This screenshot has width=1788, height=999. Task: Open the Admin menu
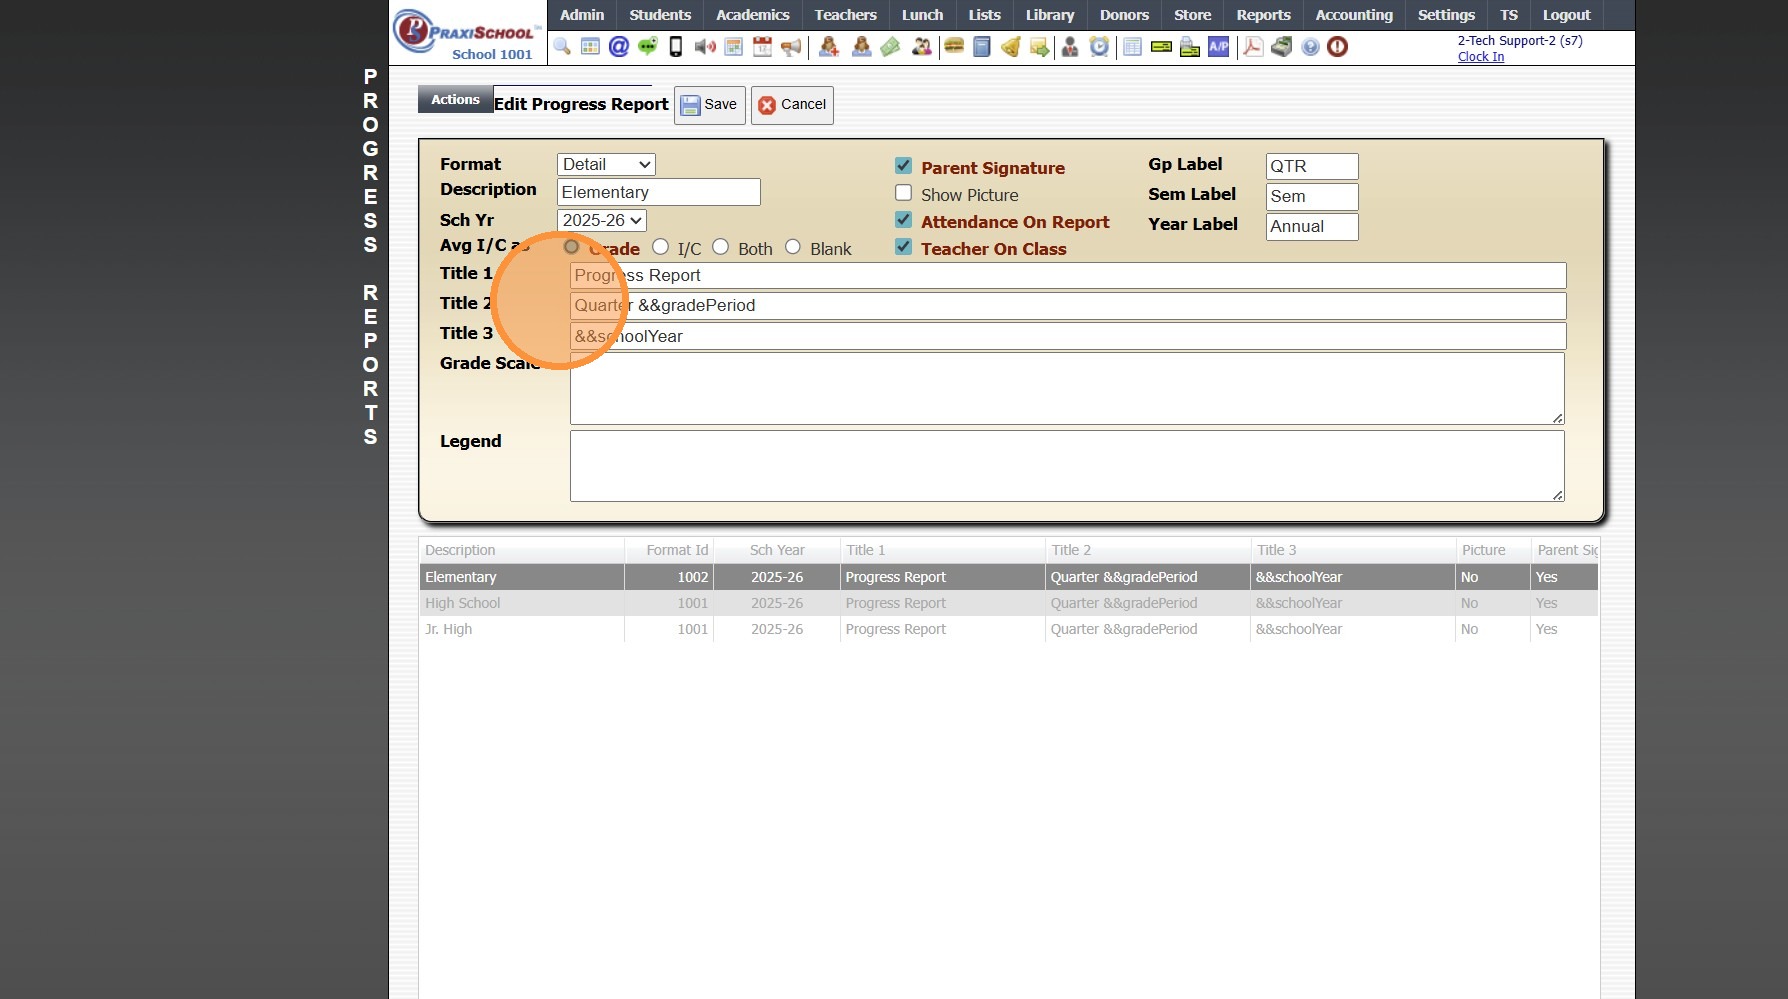[x=582, y=15]
